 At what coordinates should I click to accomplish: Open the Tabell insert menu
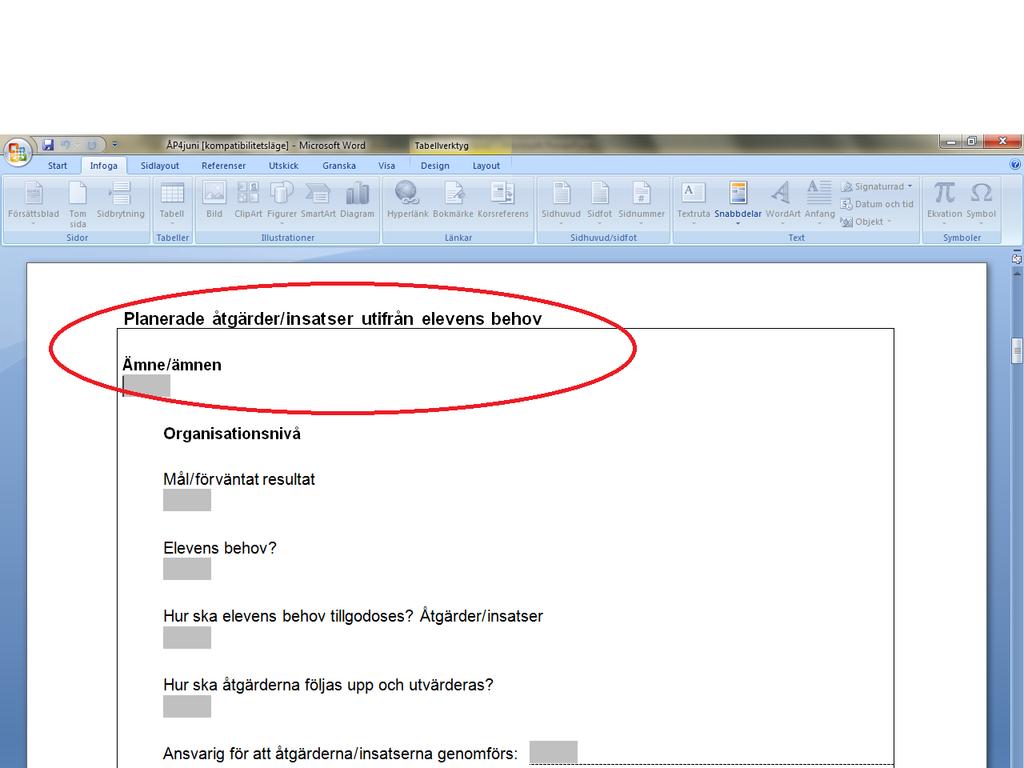point(172,202)
